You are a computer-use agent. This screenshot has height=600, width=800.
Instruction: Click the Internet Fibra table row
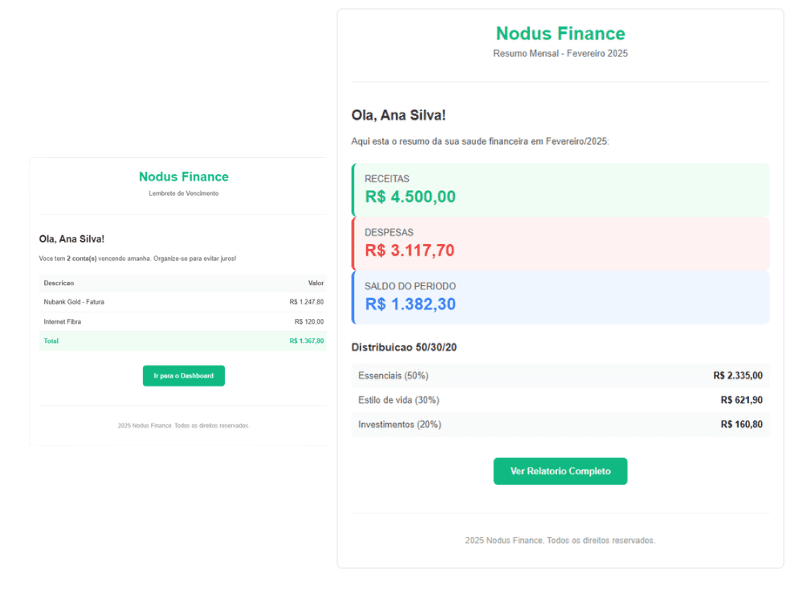183,321
